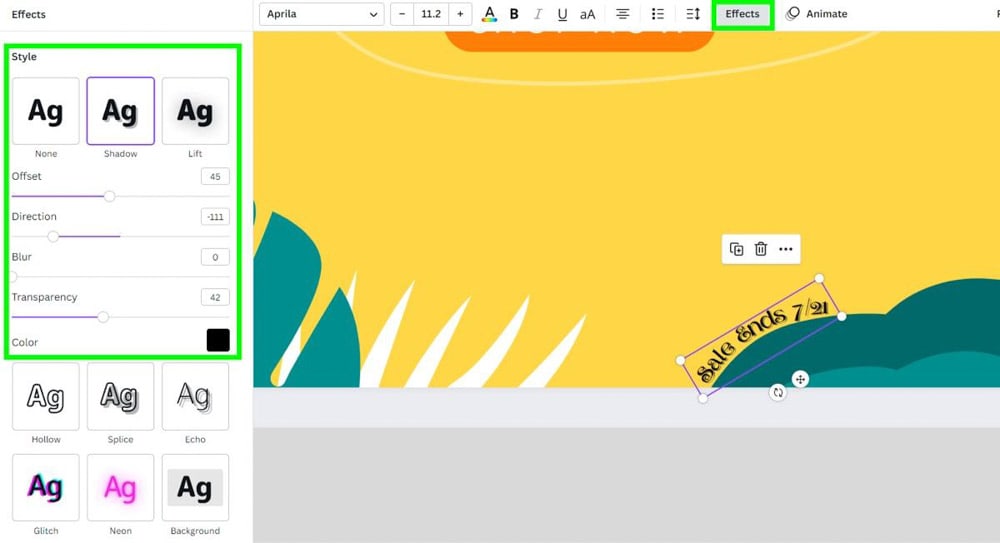Delete the selected text with trash icon

tap(761, 249)
